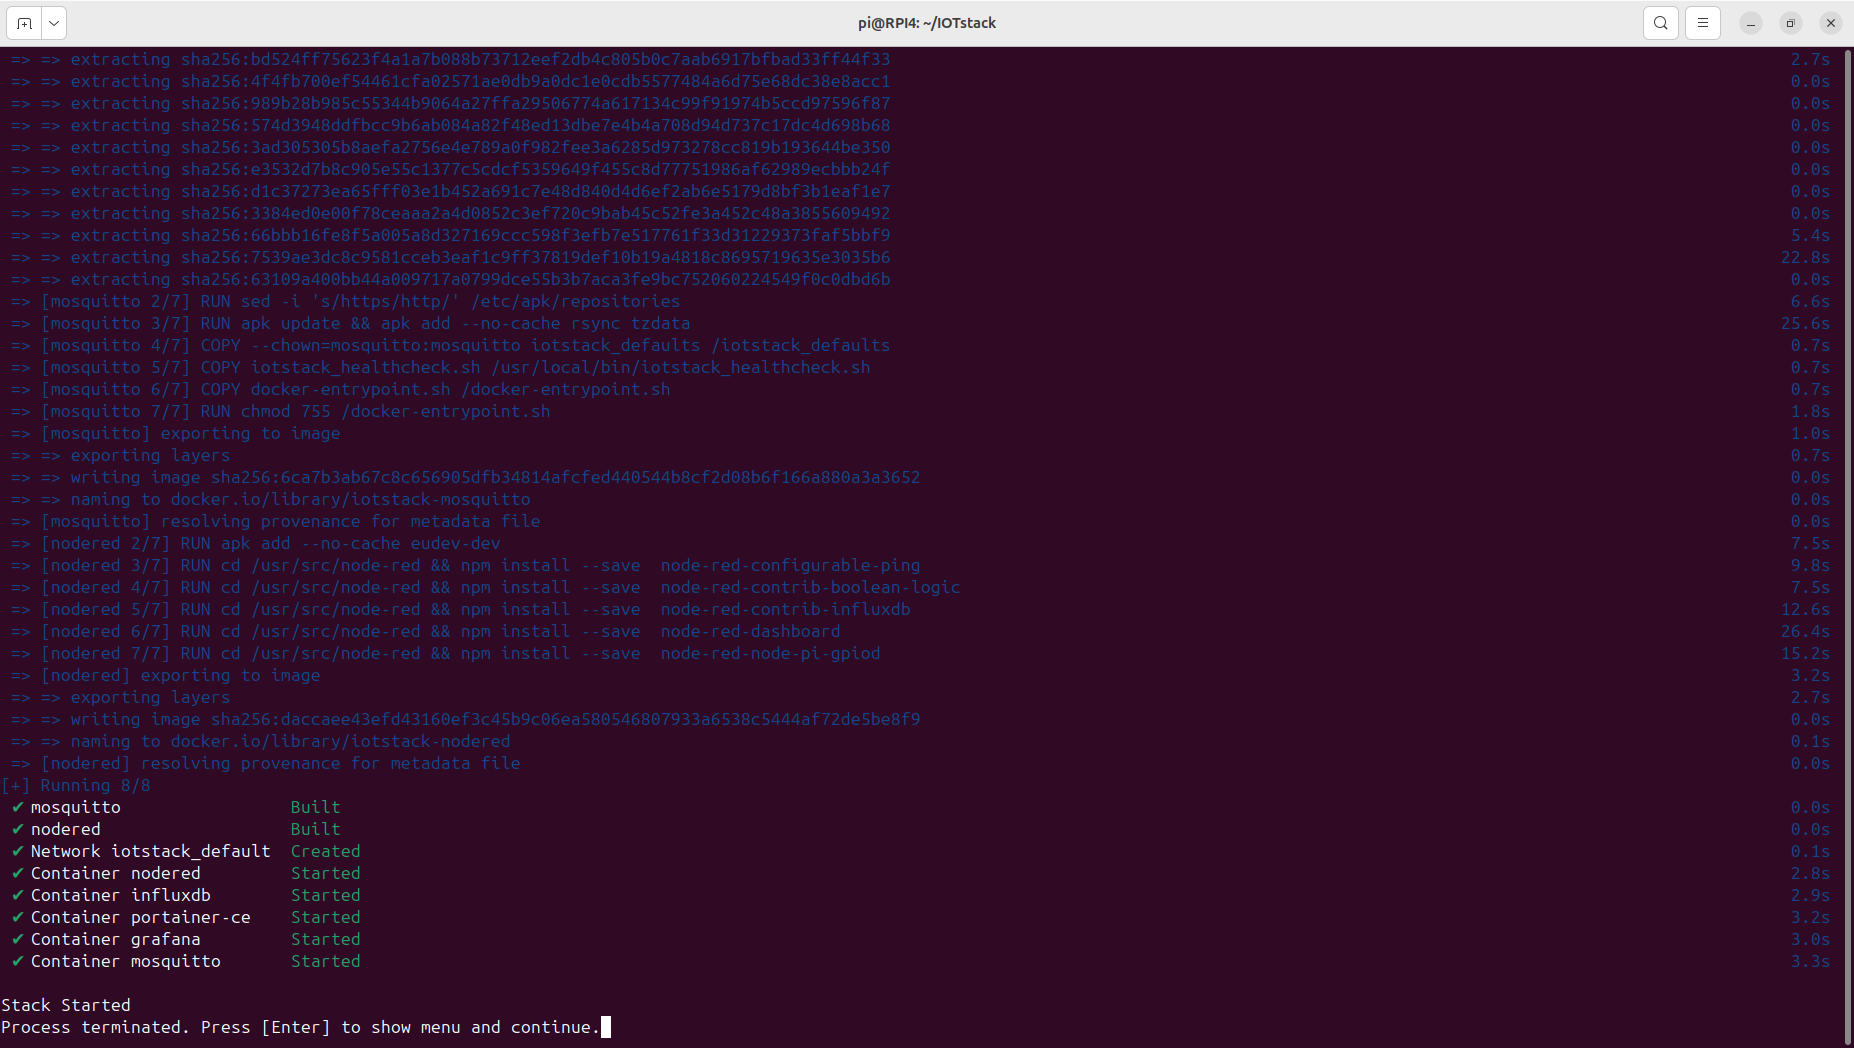Open the hamburger main menu
The width and height of the screenshot is (1854, 1048).
coord(1703,23)
